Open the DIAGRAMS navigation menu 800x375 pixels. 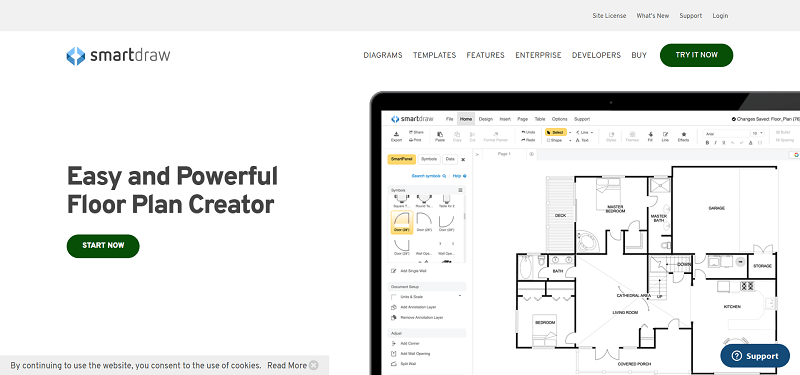(x=383, y=55)
